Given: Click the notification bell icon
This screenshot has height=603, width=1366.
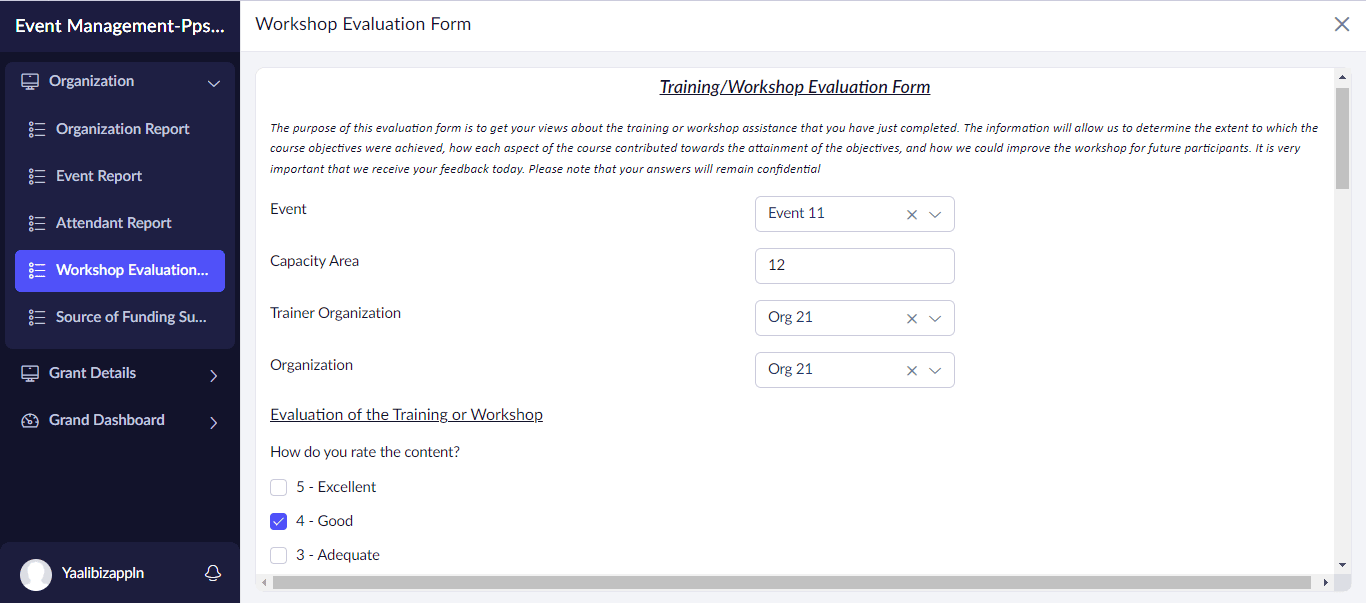Looking at the screenshot, I should click(x=212, y=573).
